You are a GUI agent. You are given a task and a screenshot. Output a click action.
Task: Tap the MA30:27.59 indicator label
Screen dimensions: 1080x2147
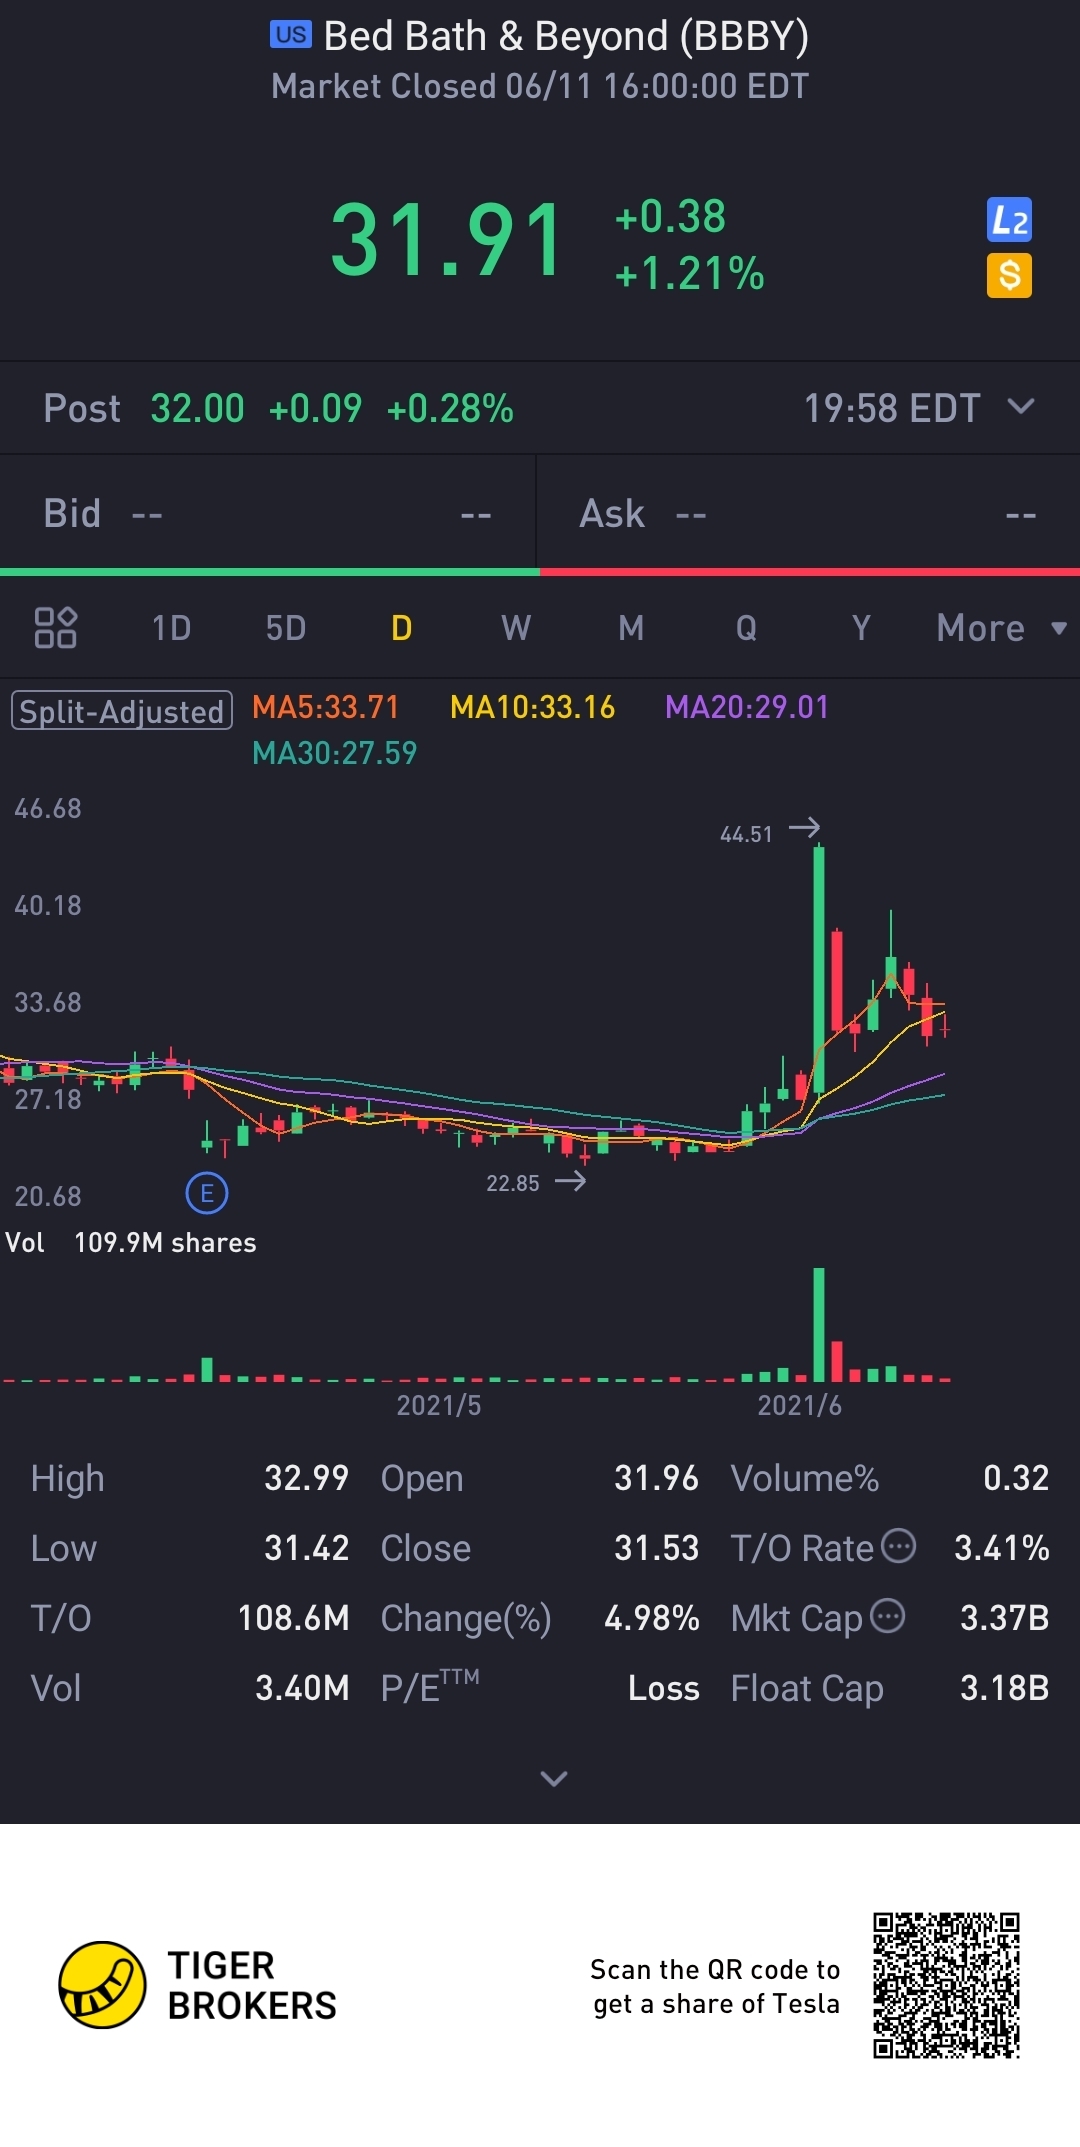pyautogui.click(x=335, y=753)
